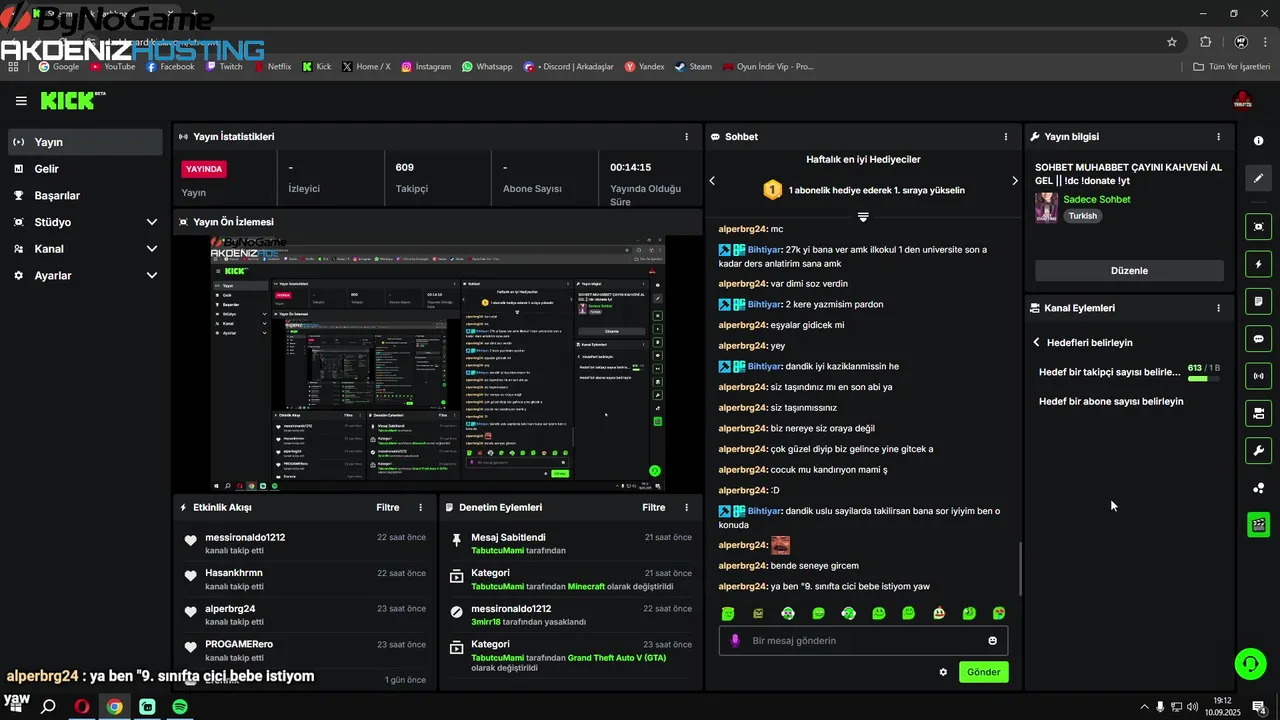Open Yayın section in sidebar
Image resolution: width=1280 pixels, height=720 pixels.
[85, 142]
